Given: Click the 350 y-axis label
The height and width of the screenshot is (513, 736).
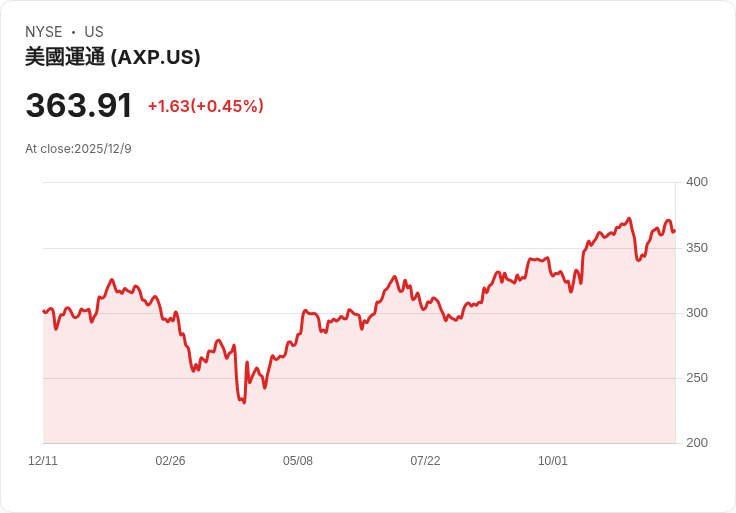Looking at the screenshot, I should point(697,247).
